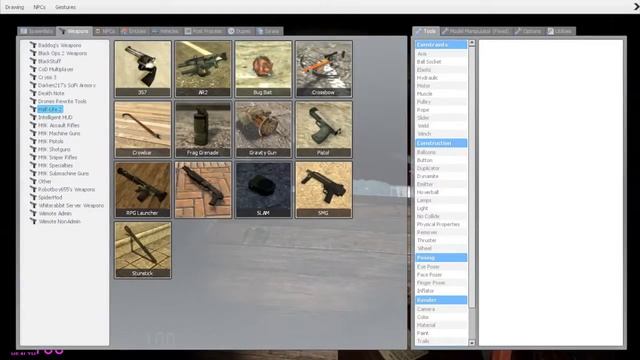Select the SpiderMod category

pyautogui.click(x=50, y=198)
